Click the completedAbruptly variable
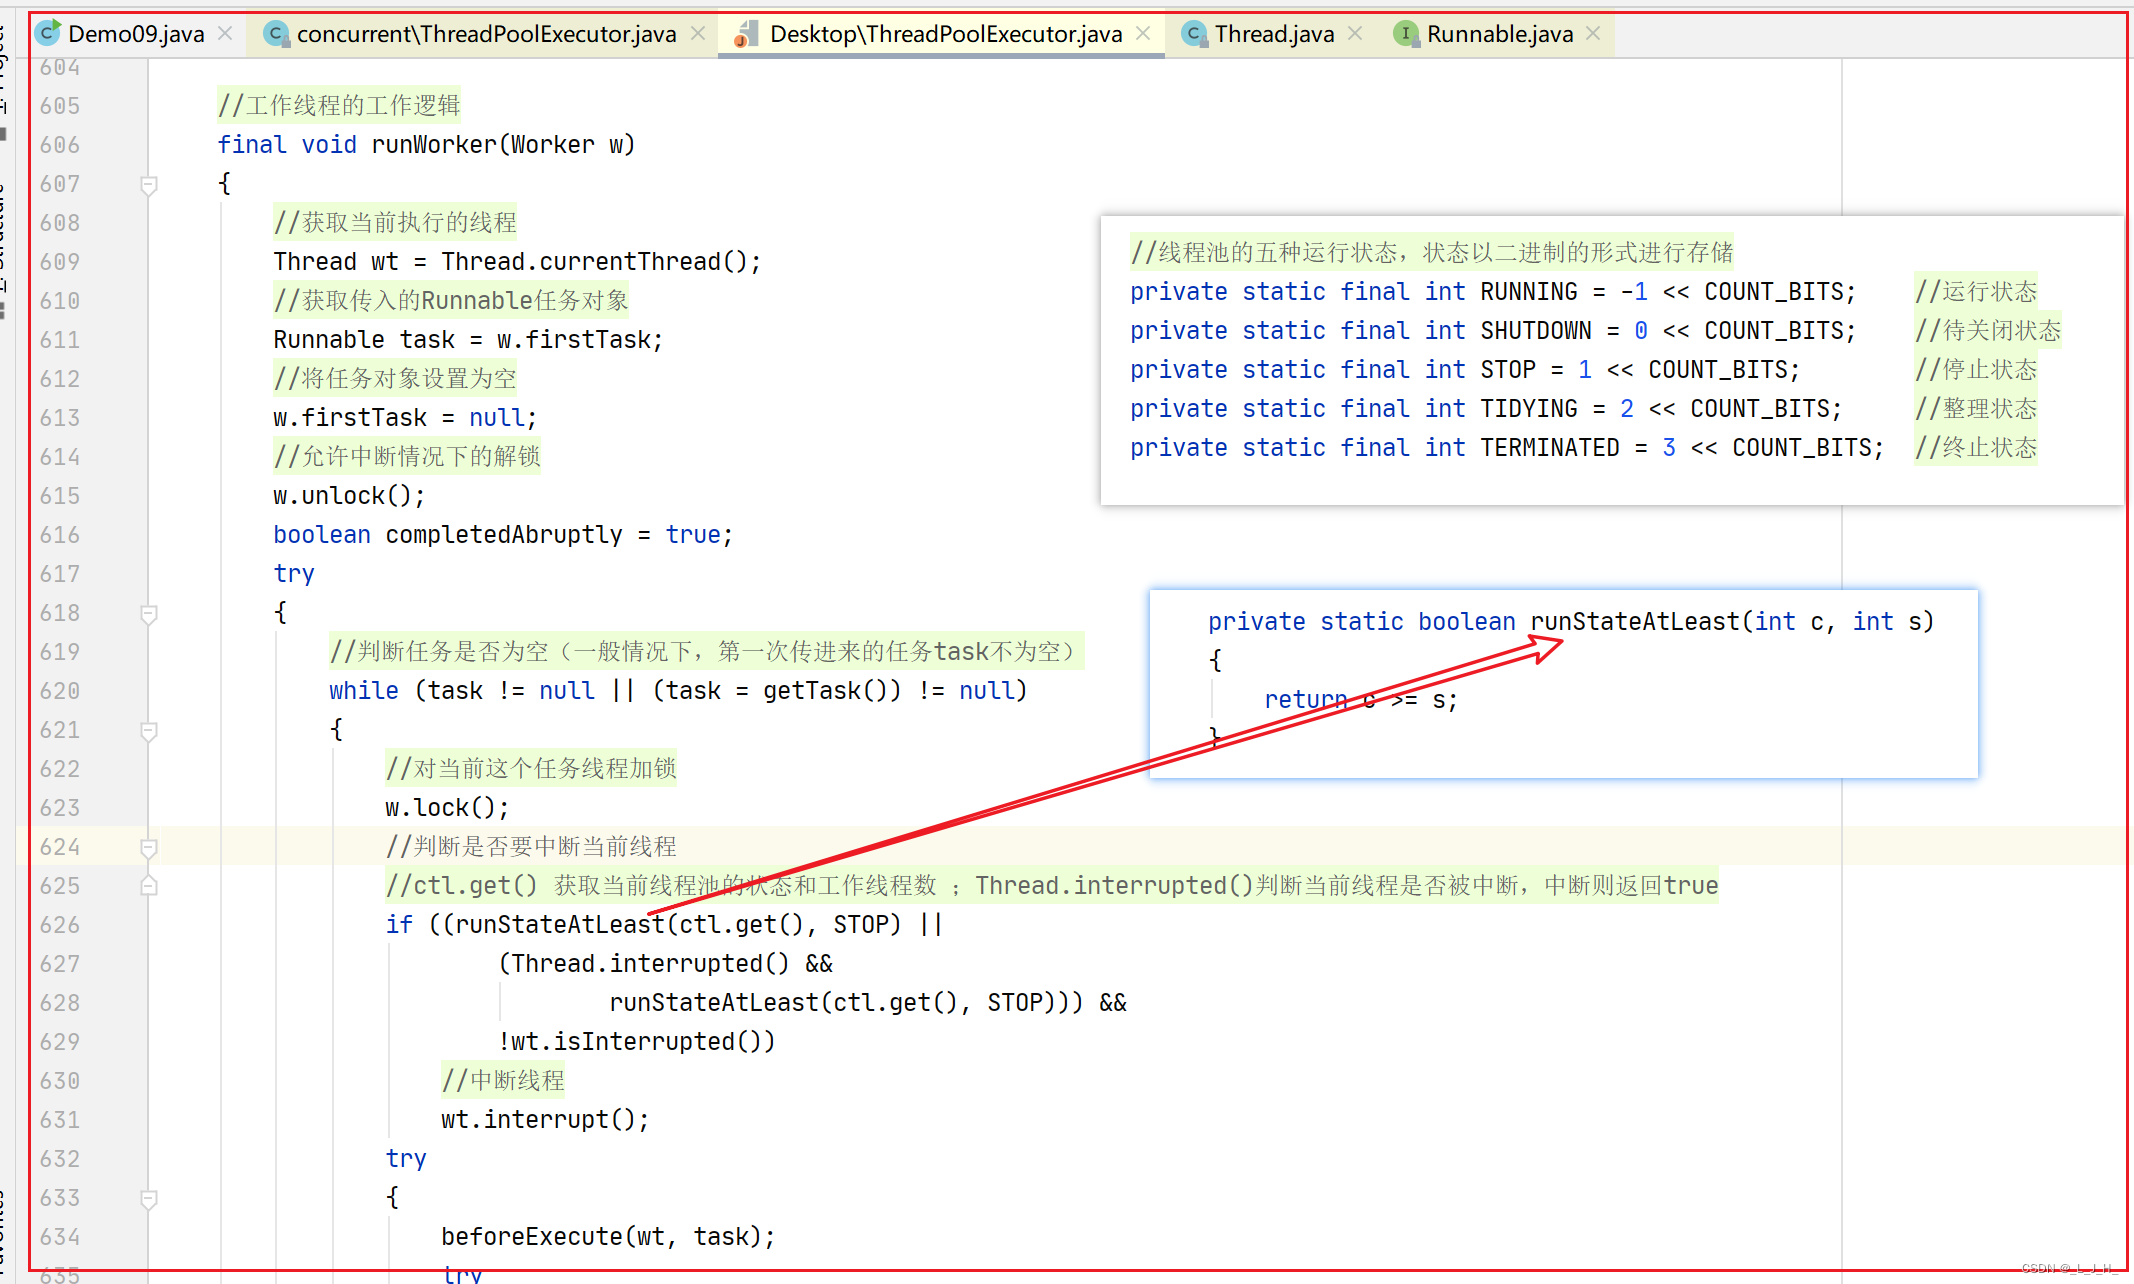 pyautogui.click(x=504, y=535)
